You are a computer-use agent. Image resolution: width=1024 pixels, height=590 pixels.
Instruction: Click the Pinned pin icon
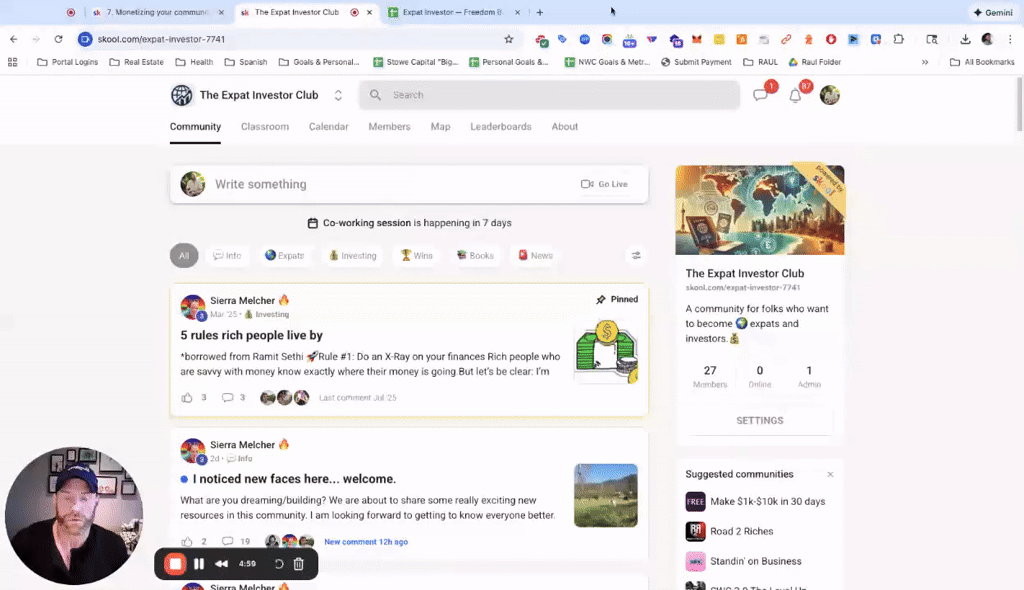tap(601, 299)
